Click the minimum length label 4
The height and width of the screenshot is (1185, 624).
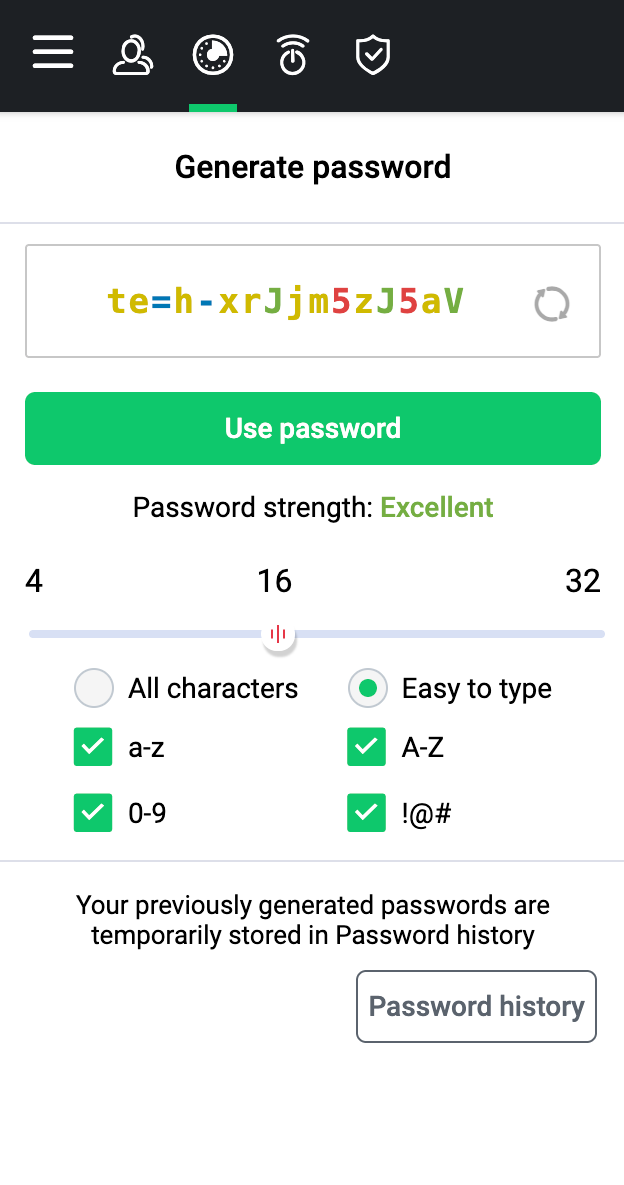[x=34, y=581]
